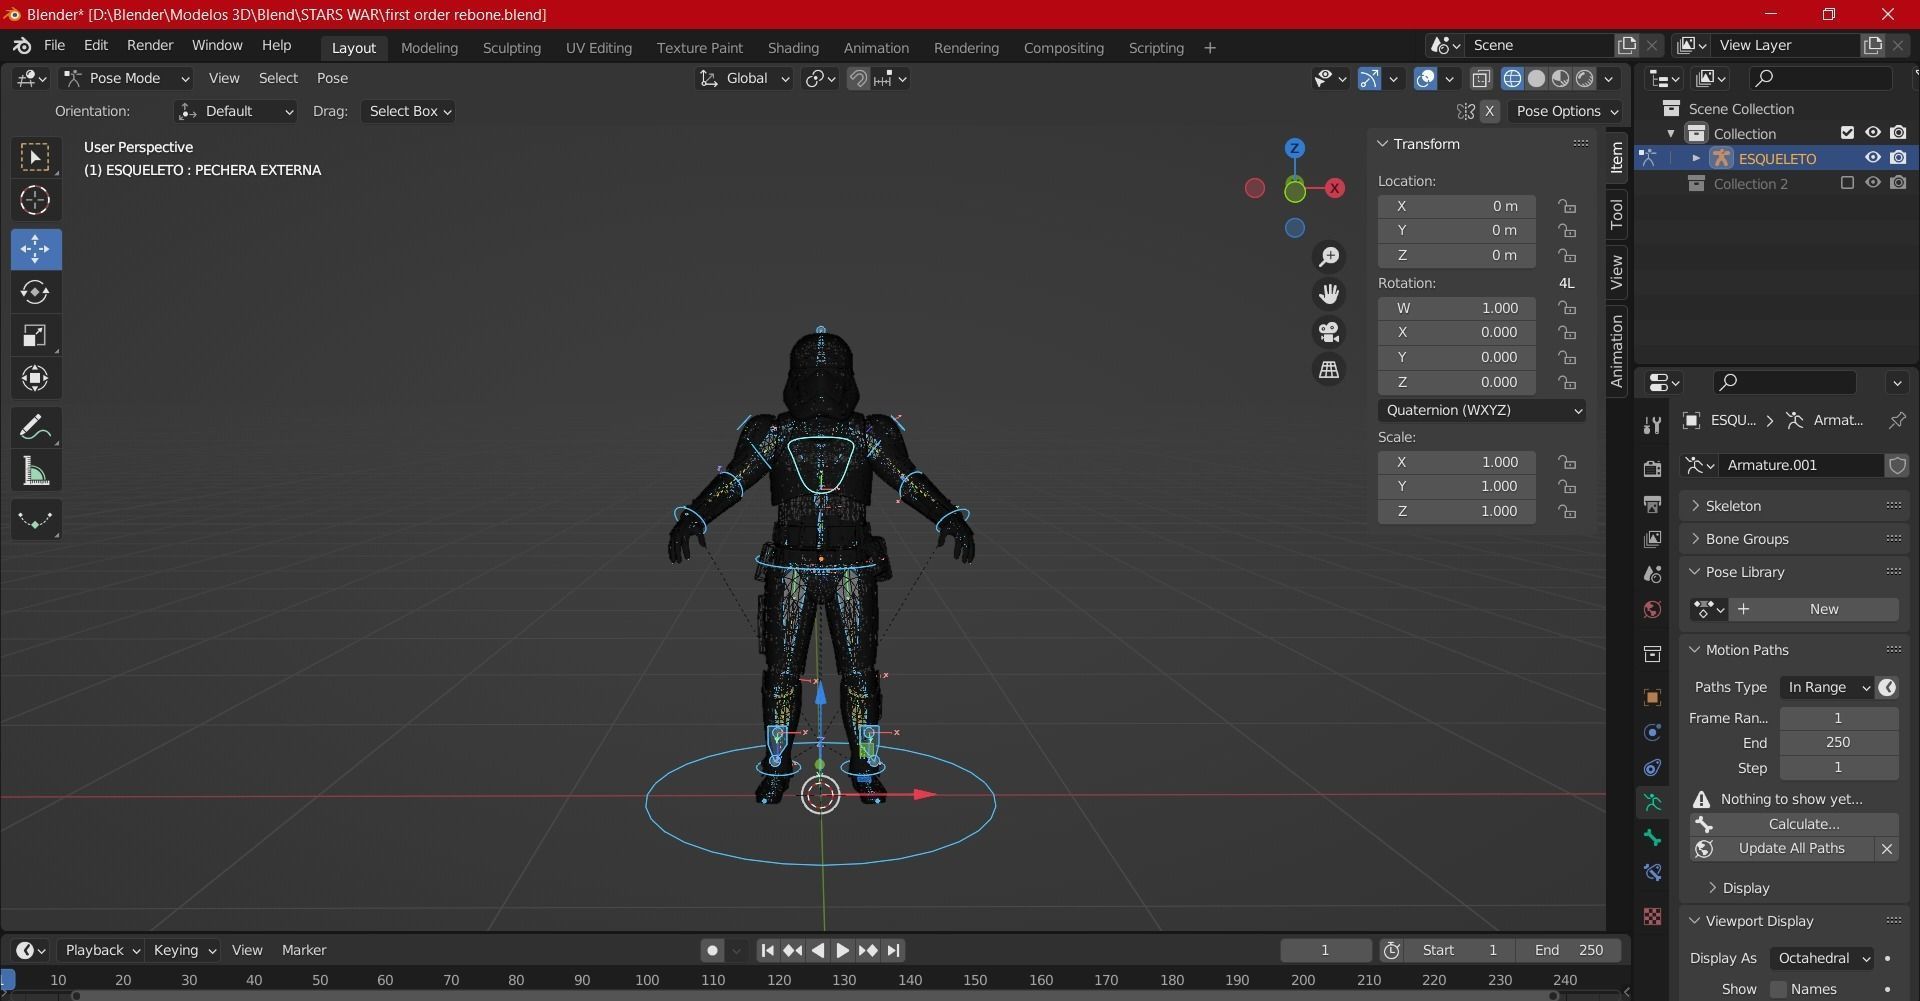Toggle Collection exclude checkbox in outliner
1920x1001 pixels.
pos(1847,133)
